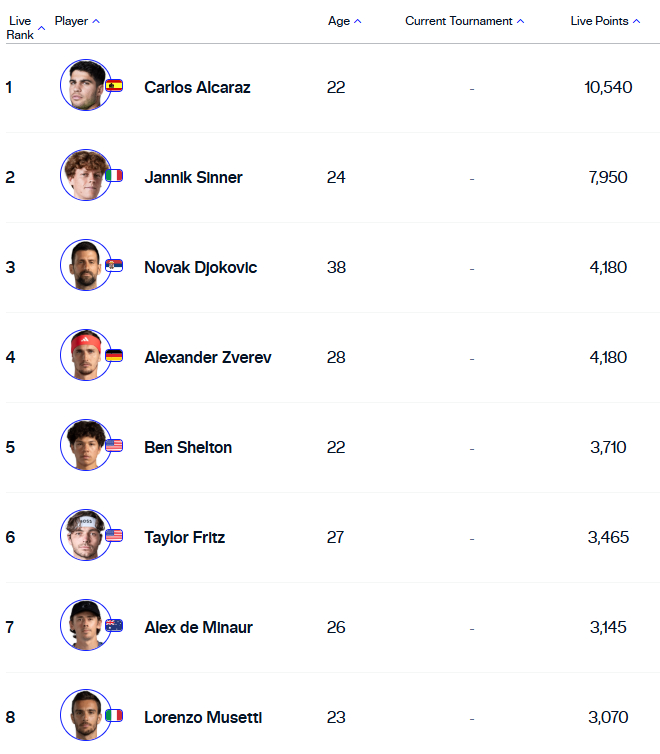Open Novak Djokovic's profile link
This screenshot has height=754, width=660.
point(200,267)
